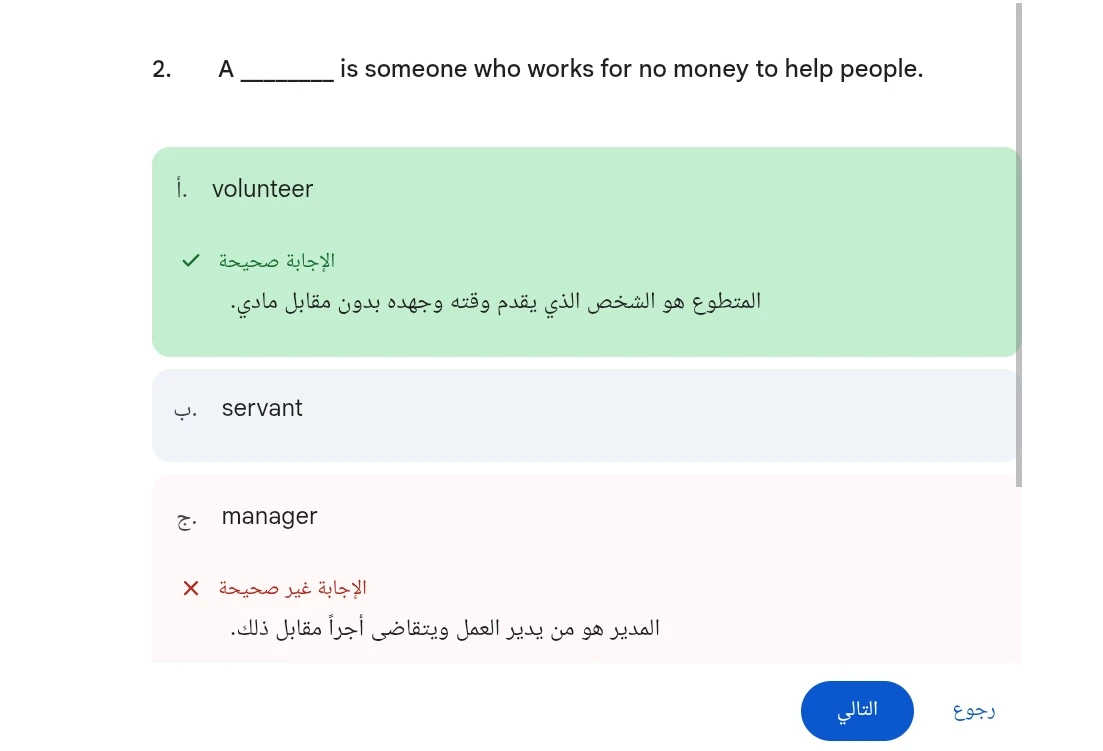Click the correct-answer check icon in green panel
The width and height of the screenshot is (1103, 751).
pos(190,260)
